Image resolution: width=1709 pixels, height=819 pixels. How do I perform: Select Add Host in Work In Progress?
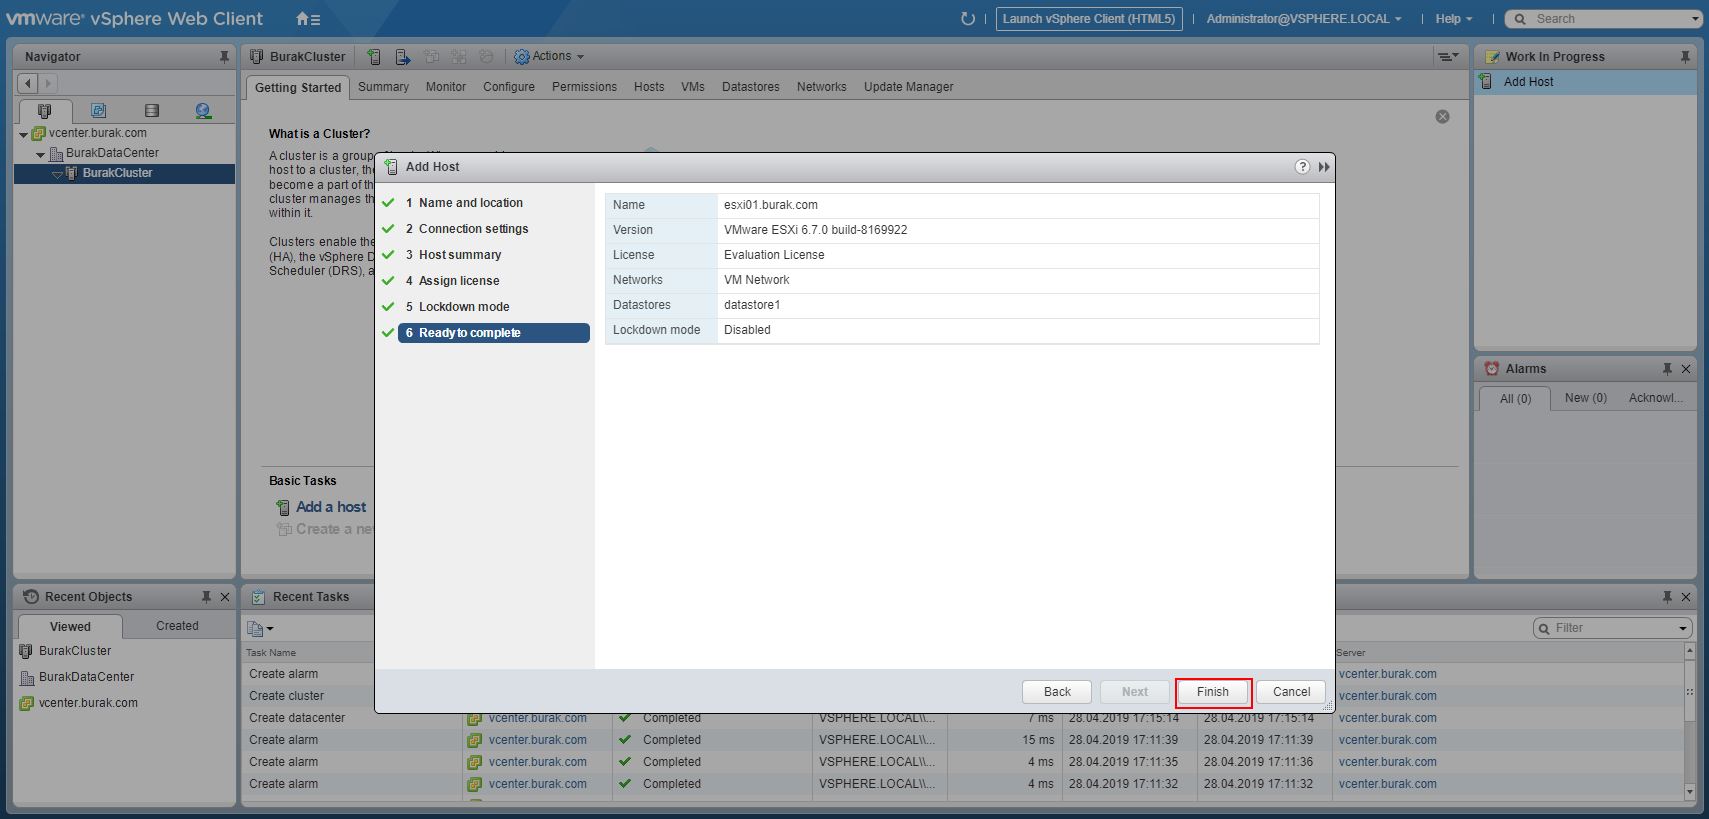[1585, 82]
